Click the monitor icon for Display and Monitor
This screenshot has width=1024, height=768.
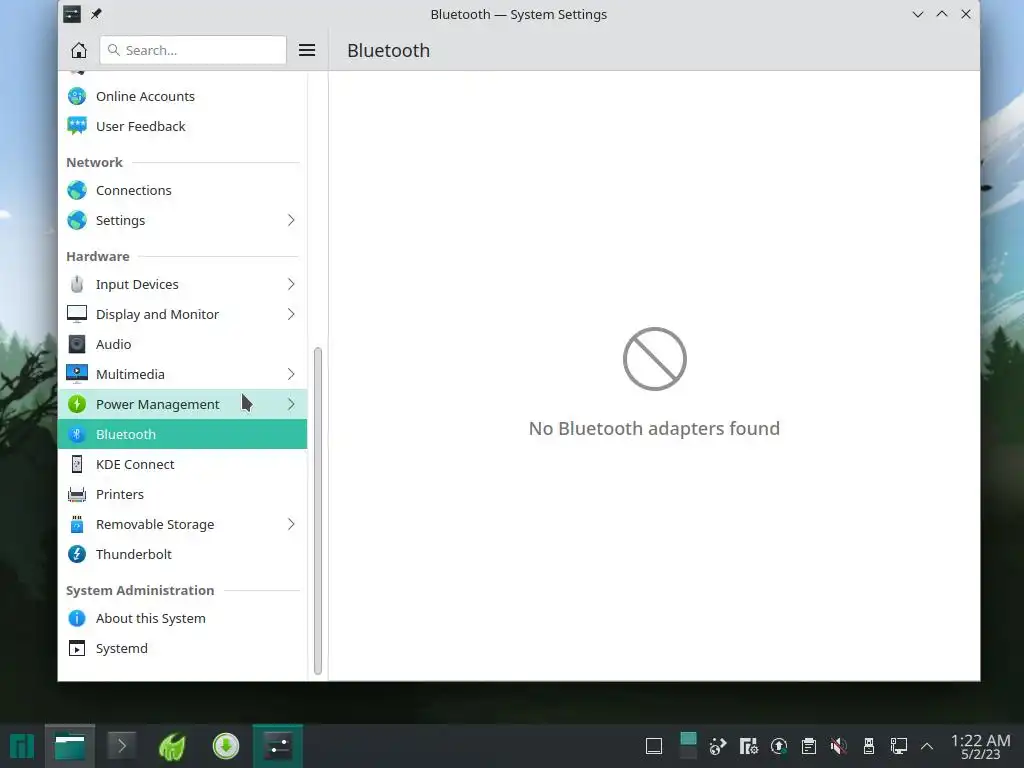click(76, 314)
